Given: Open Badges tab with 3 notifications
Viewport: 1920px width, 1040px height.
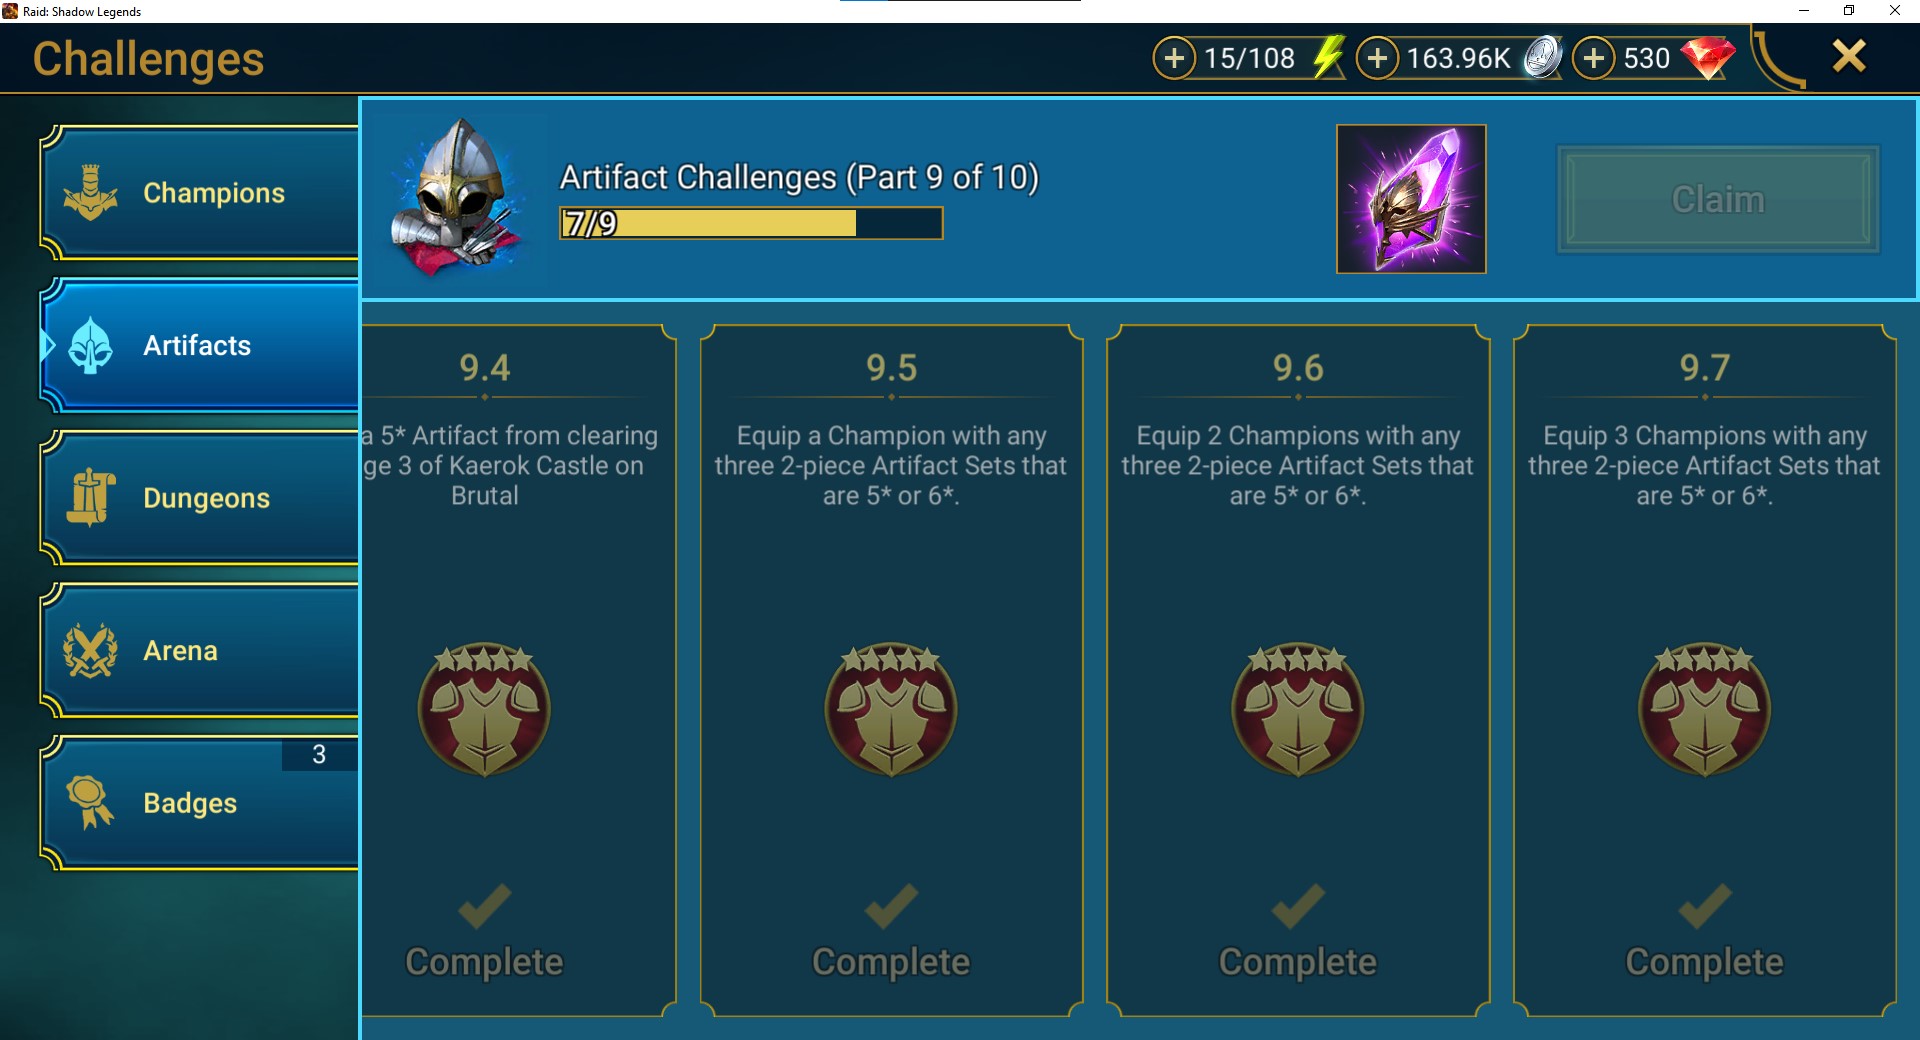Looking at the screenshot, I should (x=200, y=803).
